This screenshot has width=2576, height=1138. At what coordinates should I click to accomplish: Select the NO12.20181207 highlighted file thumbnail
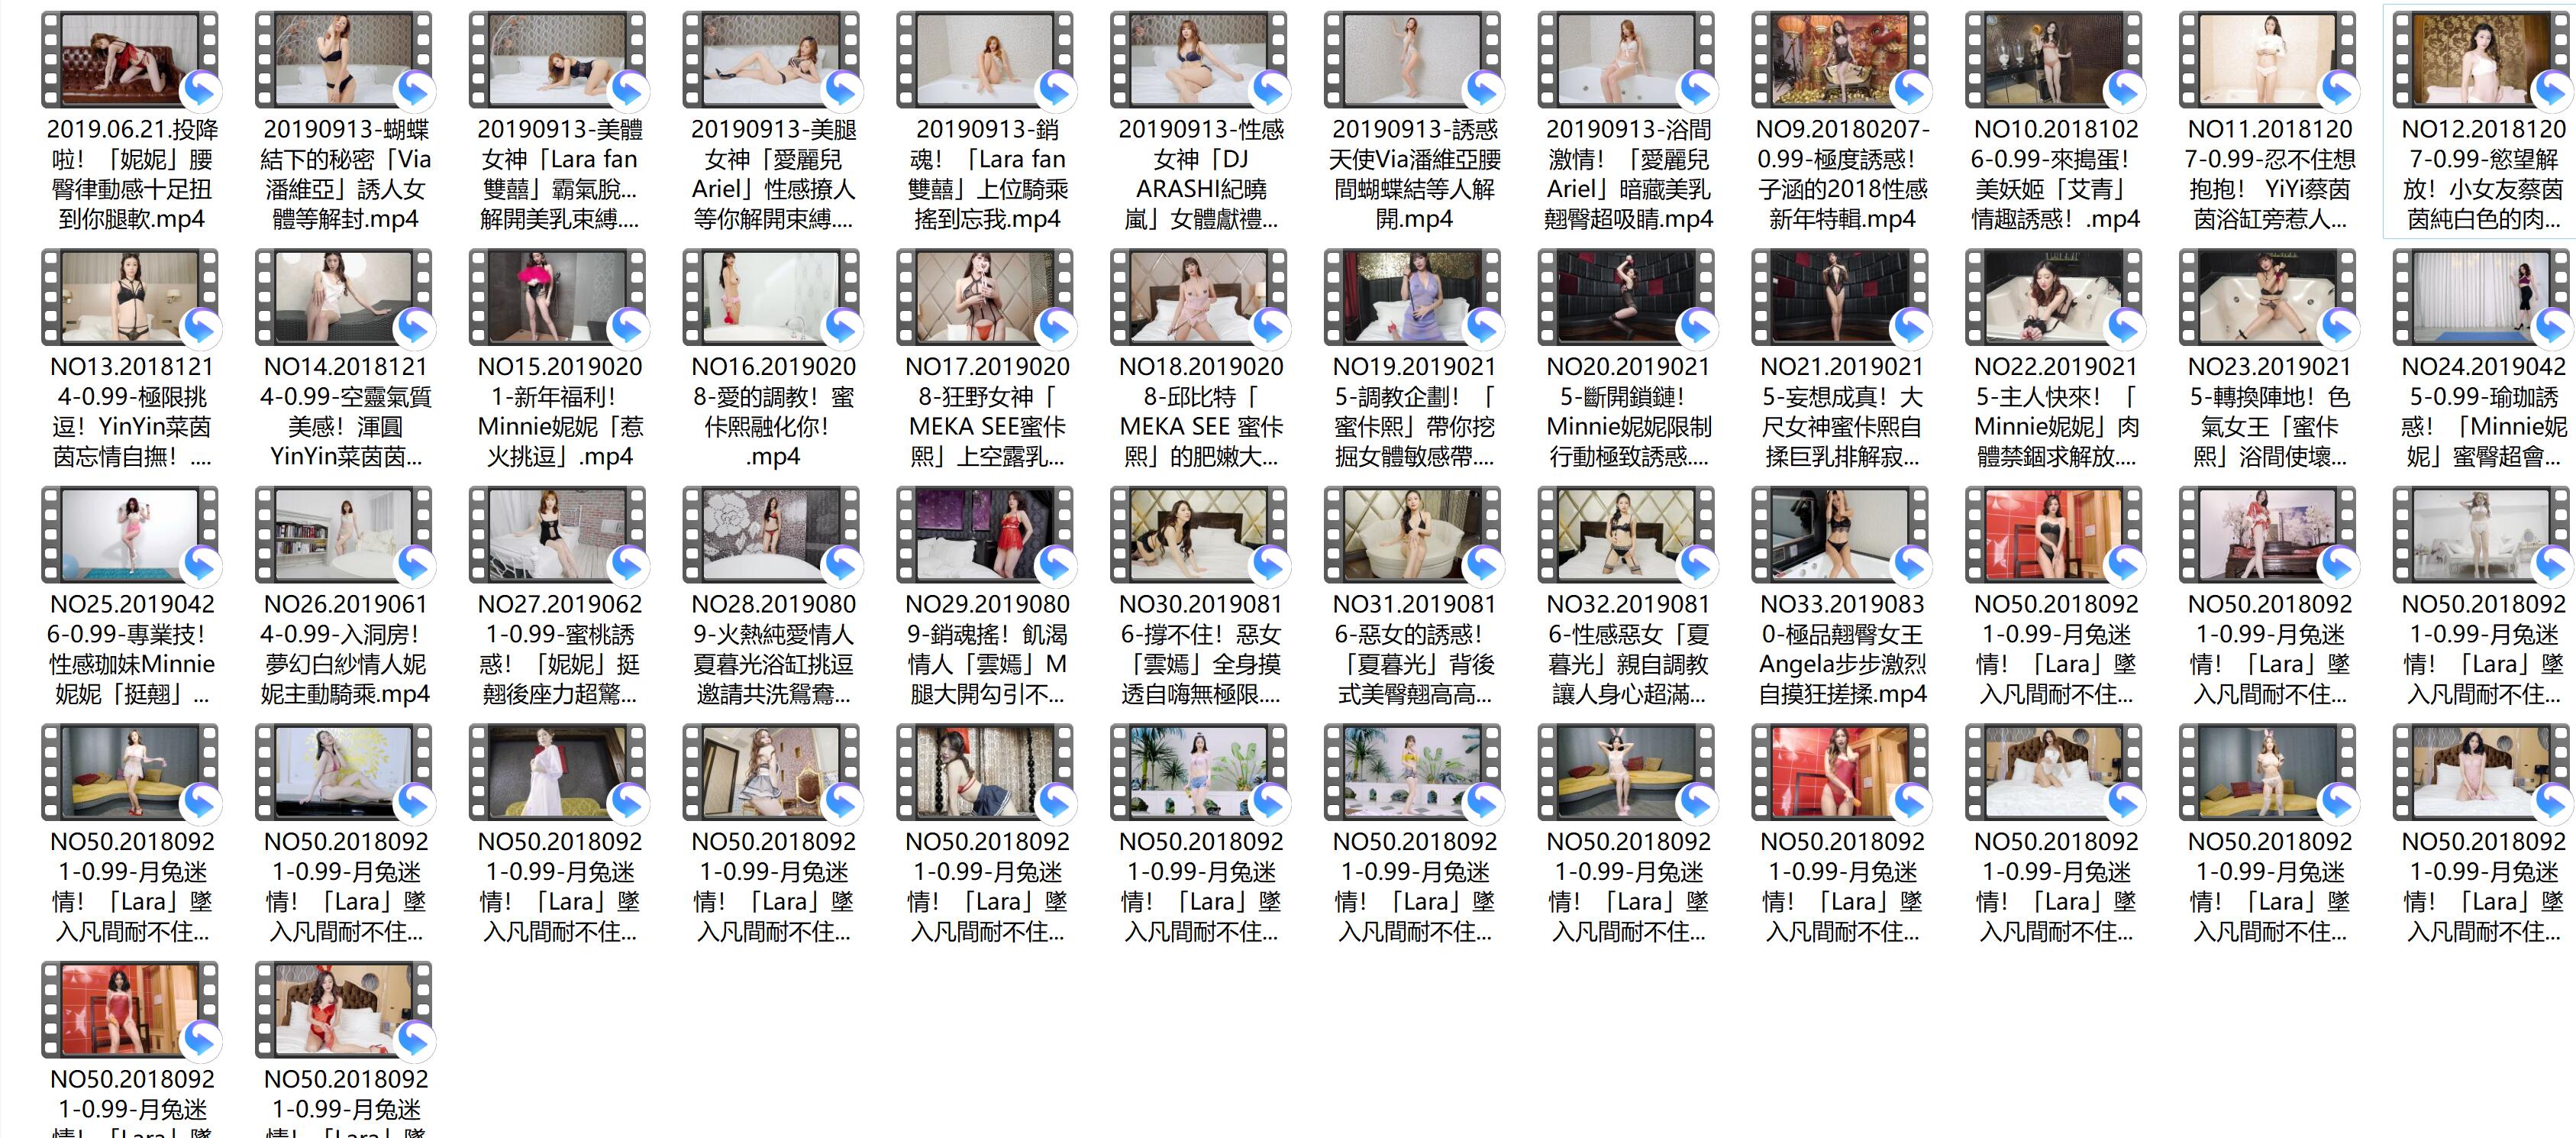pos(2482,60)
